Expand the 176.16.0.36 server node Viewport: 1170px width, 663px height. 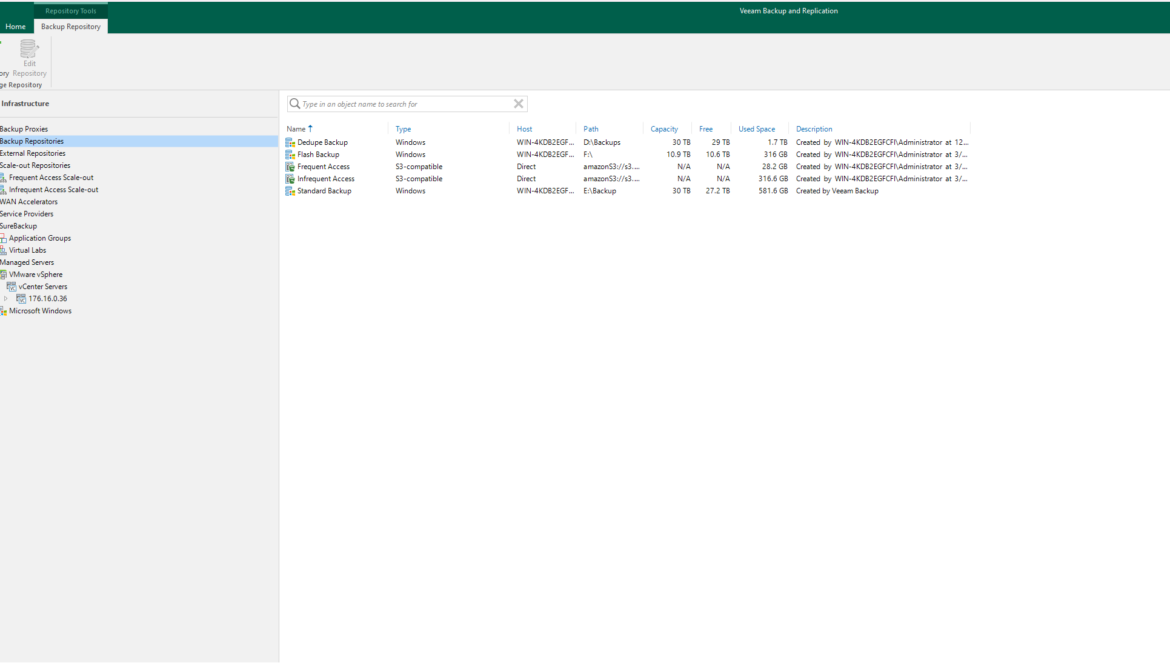pos(6,298)
